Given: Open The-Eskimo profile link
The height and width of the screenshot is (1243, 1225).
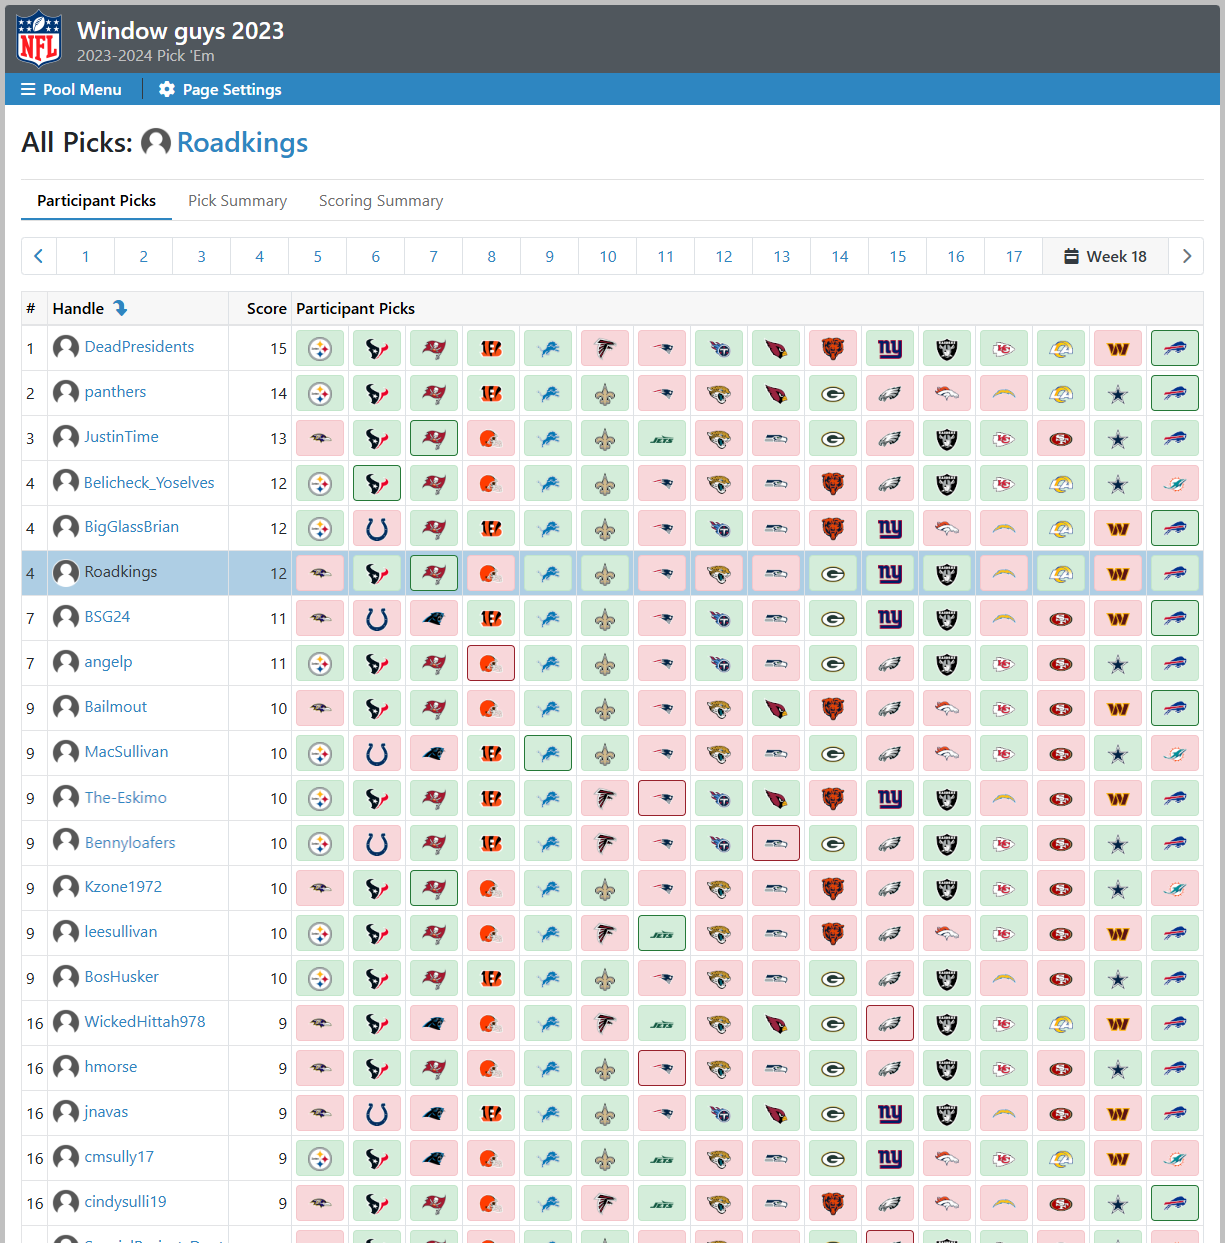Looking at the screenshot, I should coord(125,797).
